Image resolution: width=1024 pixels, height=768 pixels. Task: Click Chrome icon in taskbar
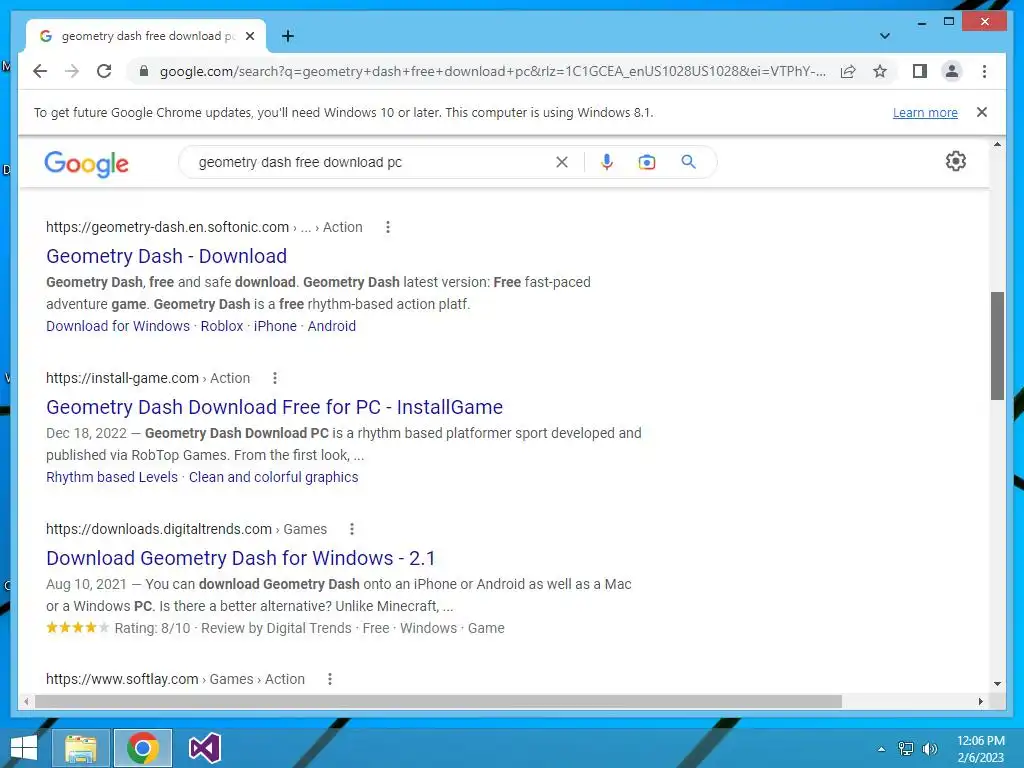click(x=143, y=748)
